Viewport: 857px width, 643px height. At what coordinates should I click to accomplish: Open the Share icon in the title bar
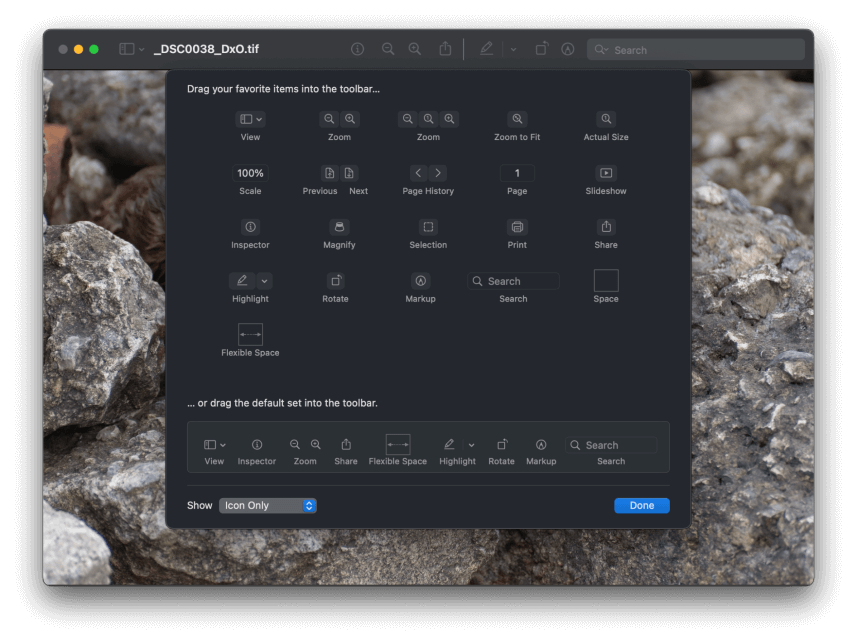coord(443,48)
